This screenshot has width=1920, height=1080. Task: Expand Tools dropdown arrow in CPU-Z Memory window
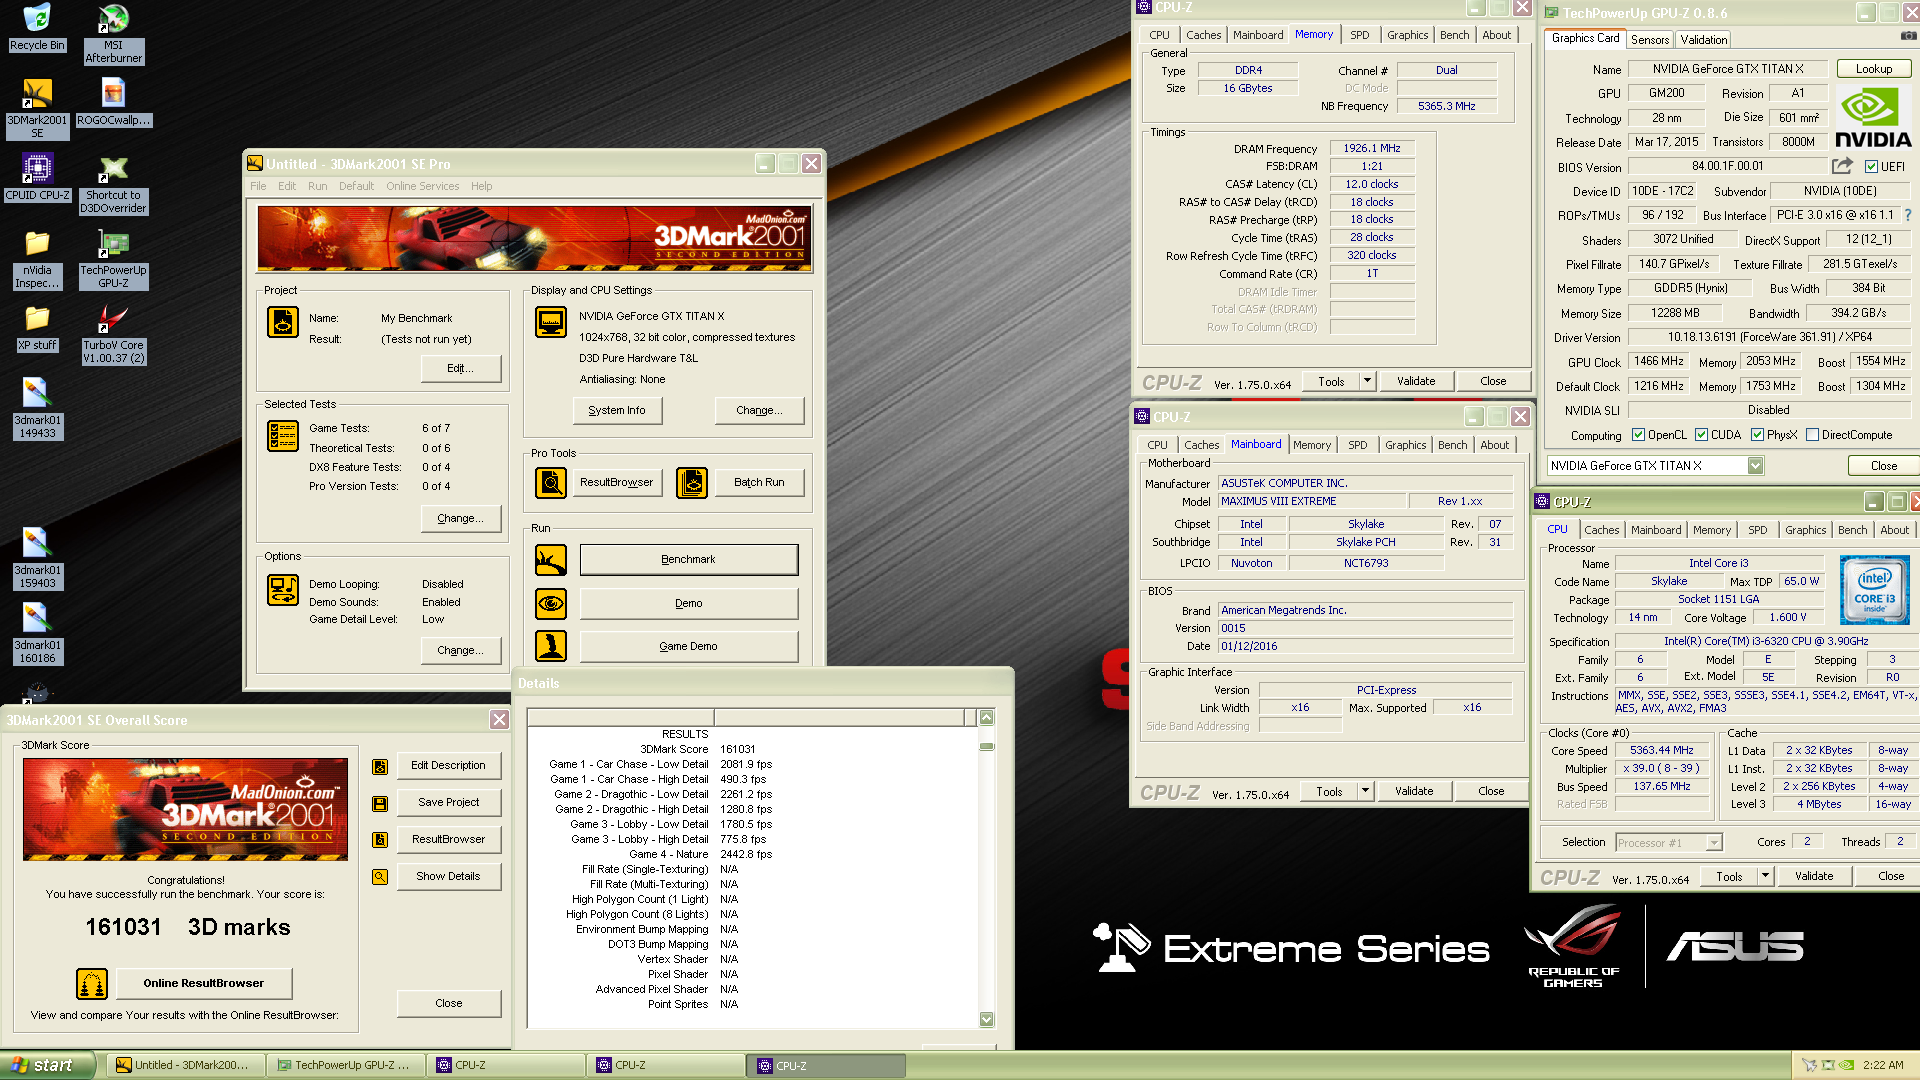1367,381
